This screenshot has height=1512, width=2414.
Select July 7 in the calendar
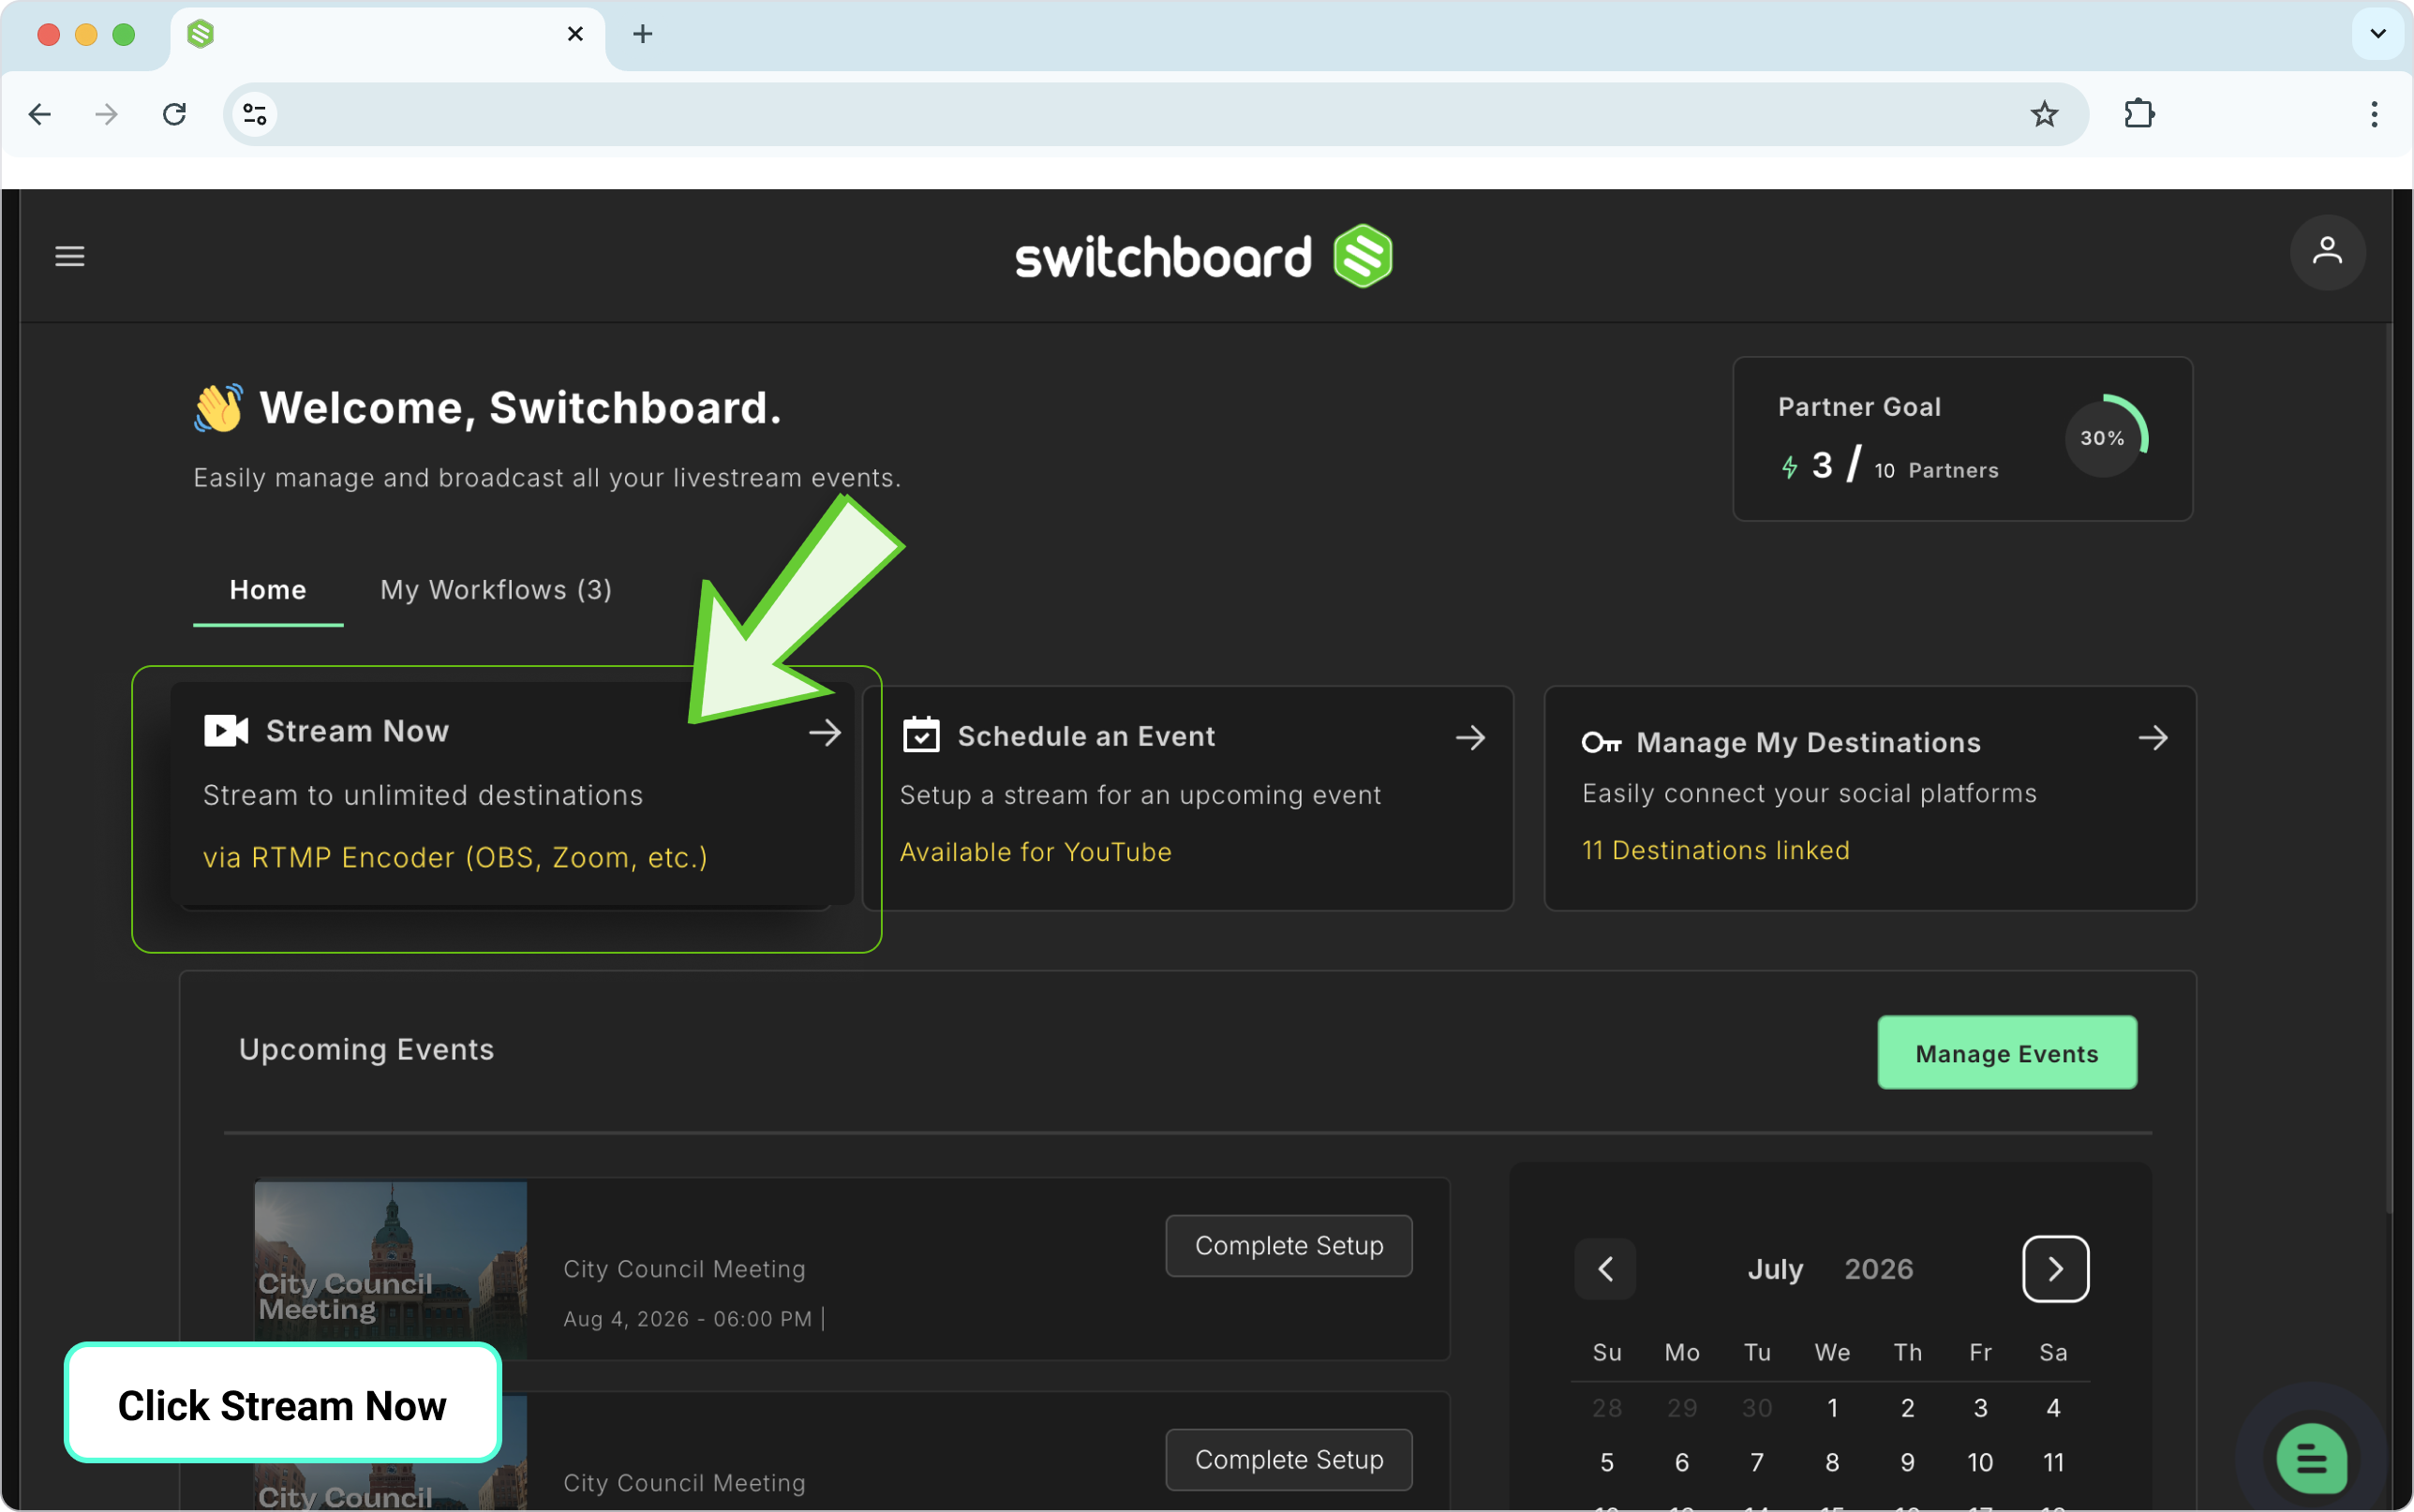coord(1757,1462)
